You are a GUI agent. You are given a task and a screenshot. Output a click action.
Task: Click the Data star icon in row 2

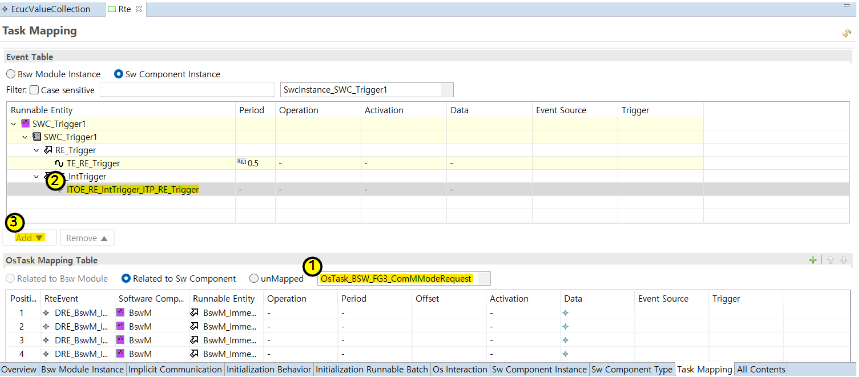coord(566,327)
